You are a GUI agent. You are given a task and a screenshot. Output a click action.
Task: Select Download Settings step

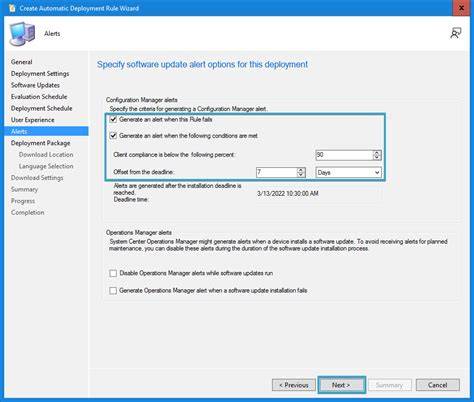pos(37,178)
